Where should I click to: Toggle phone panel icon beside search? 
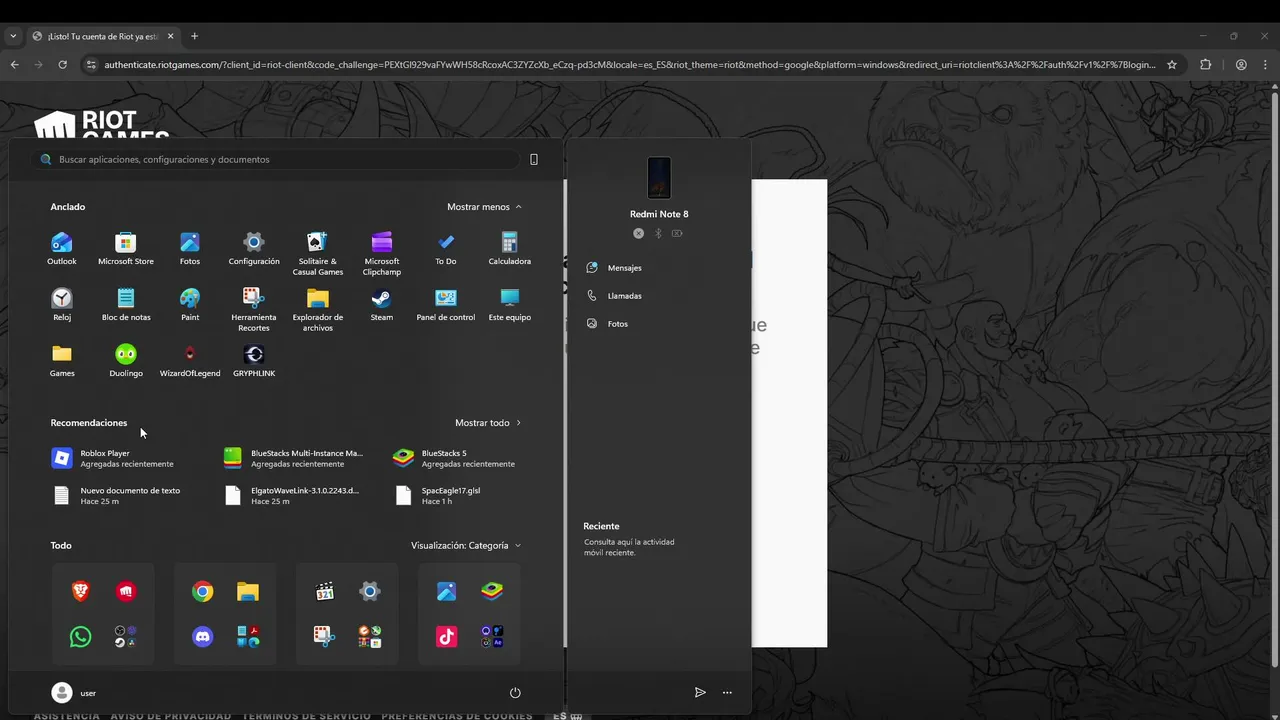click(534, 159)
